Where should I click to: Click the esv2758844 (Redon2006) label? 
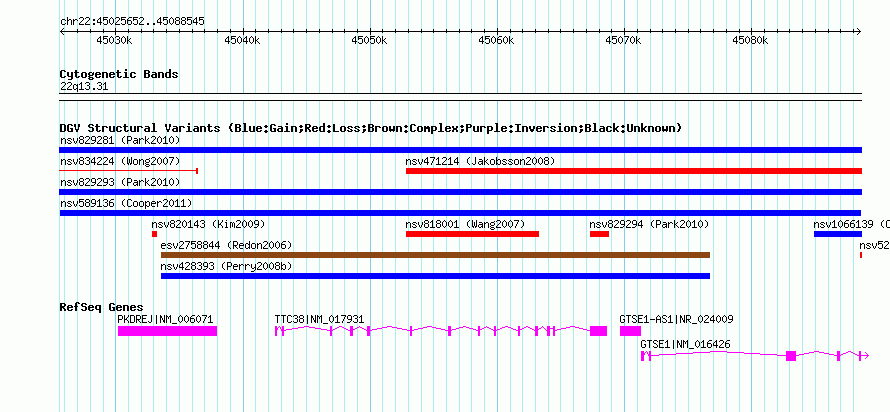226,245
